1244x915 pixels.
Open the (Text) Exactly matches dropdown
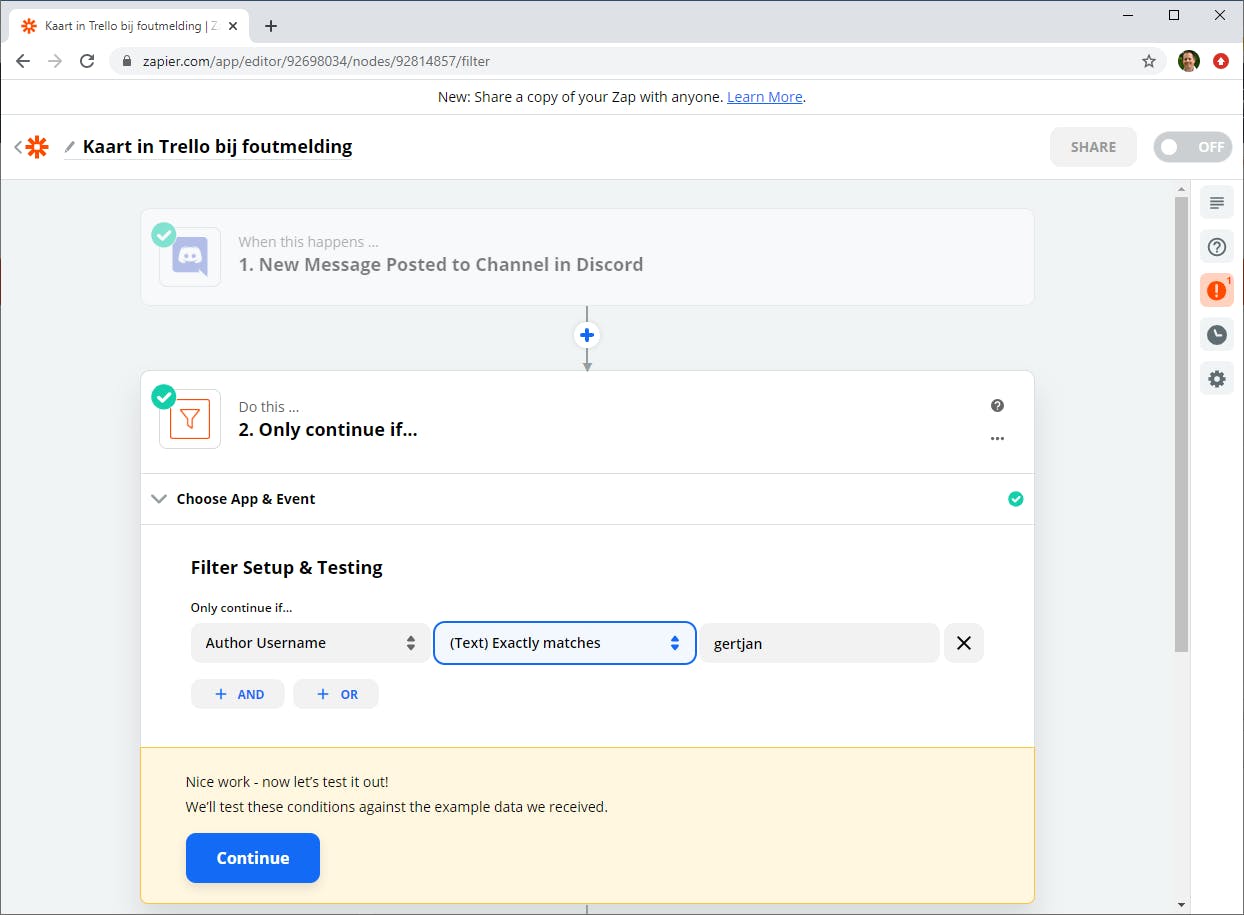tap(564, 643)
